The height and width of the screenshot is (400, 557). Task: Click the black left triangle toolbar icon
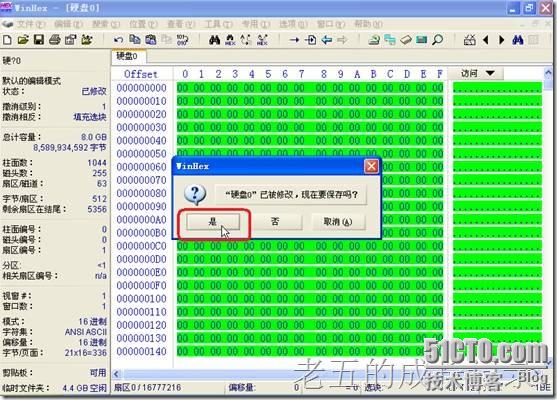(486, 40)
